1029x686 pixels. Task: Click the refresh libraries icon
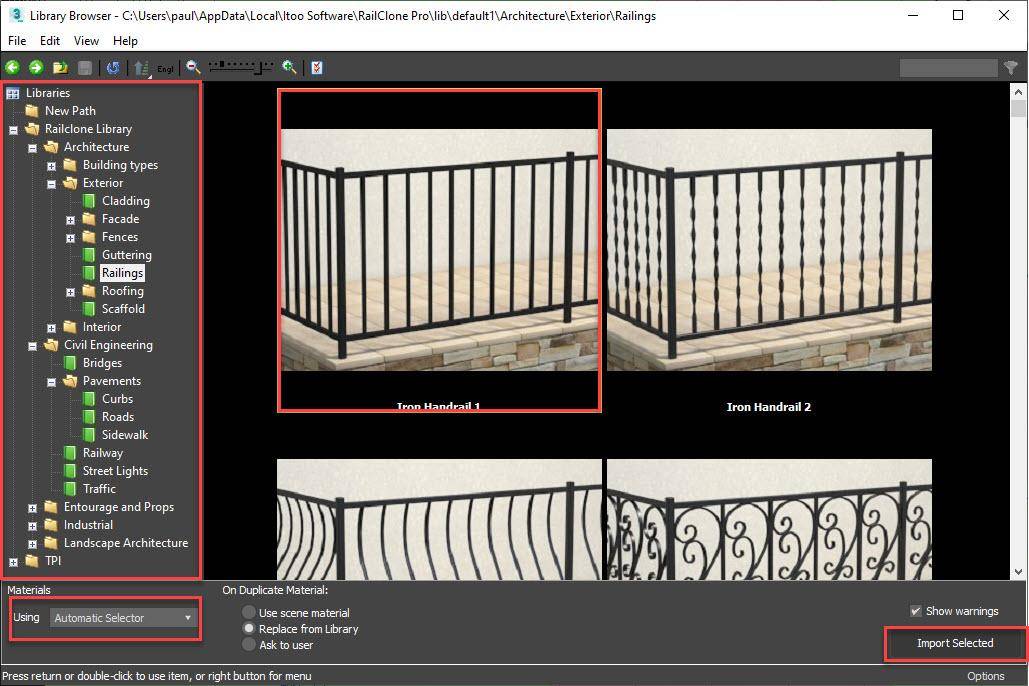tap(113, 67)
